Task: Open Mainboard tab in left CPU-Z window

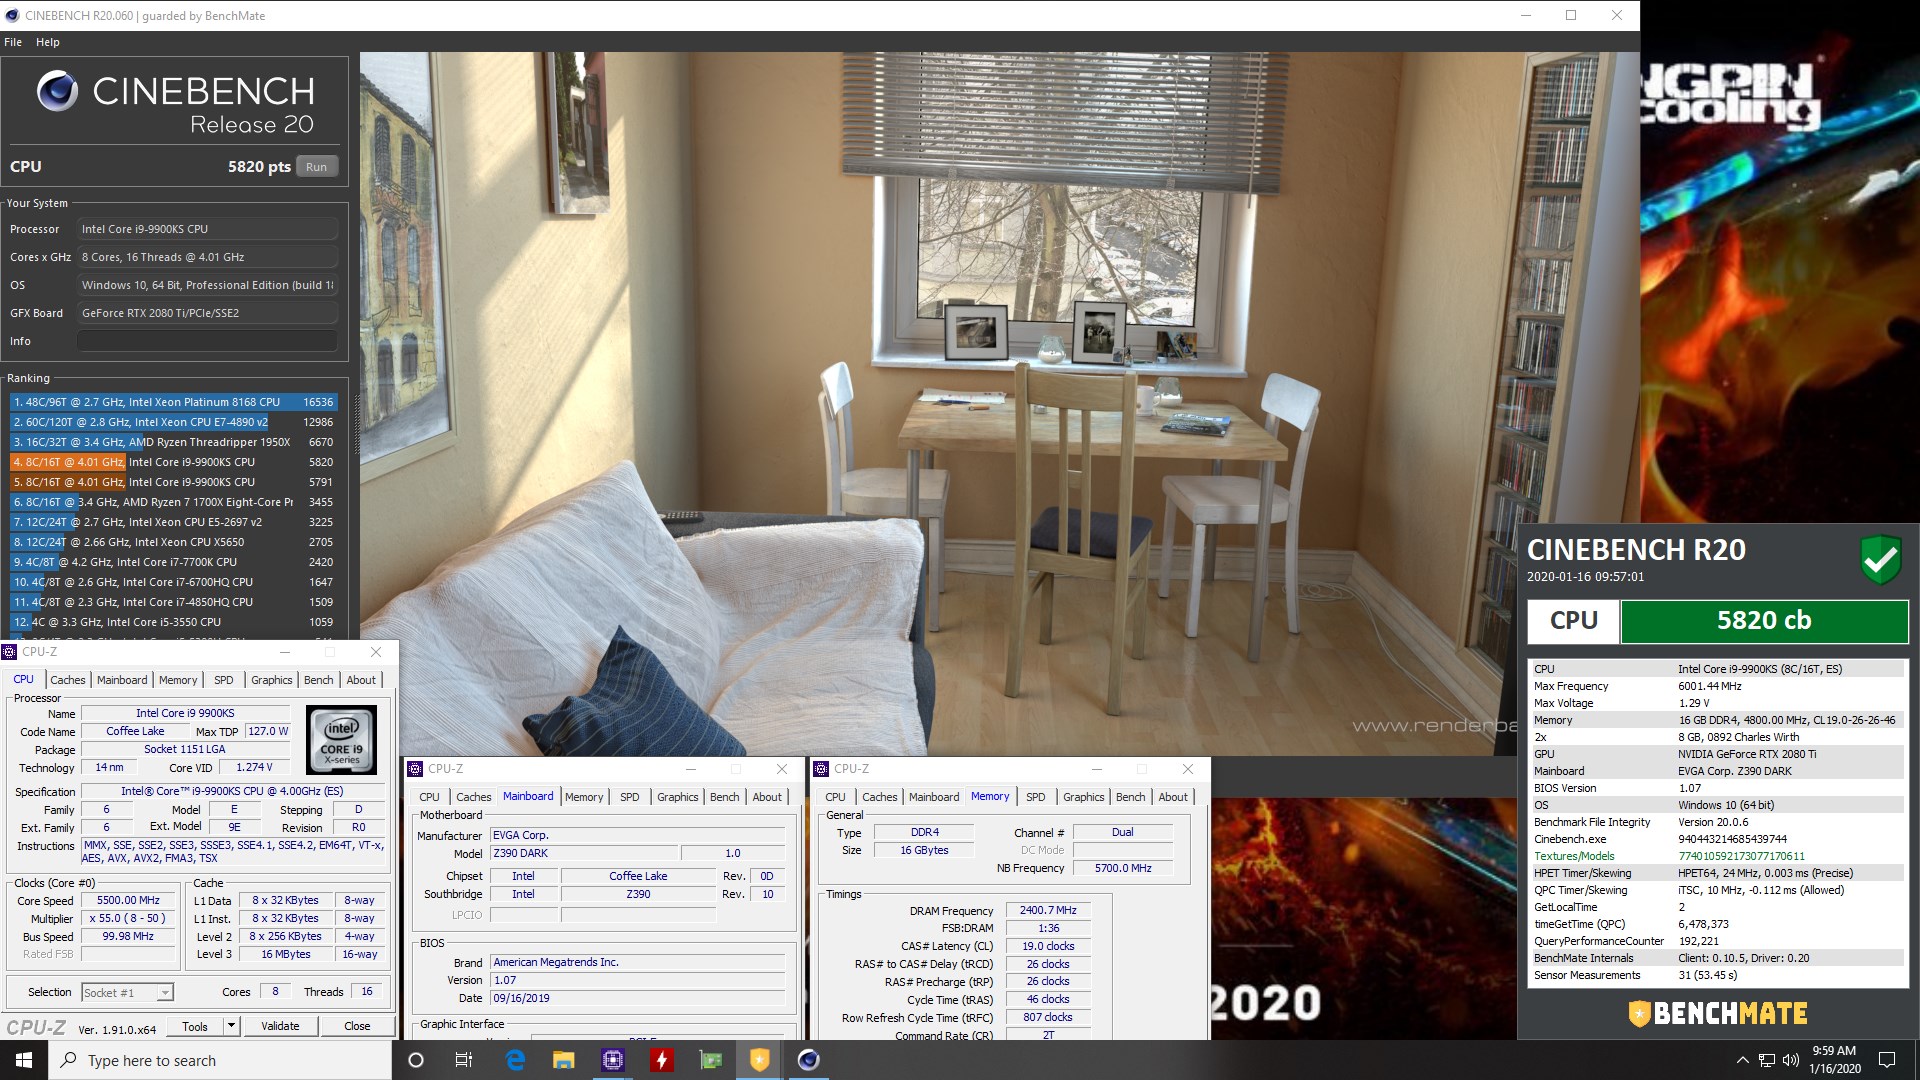Action: 122,680
